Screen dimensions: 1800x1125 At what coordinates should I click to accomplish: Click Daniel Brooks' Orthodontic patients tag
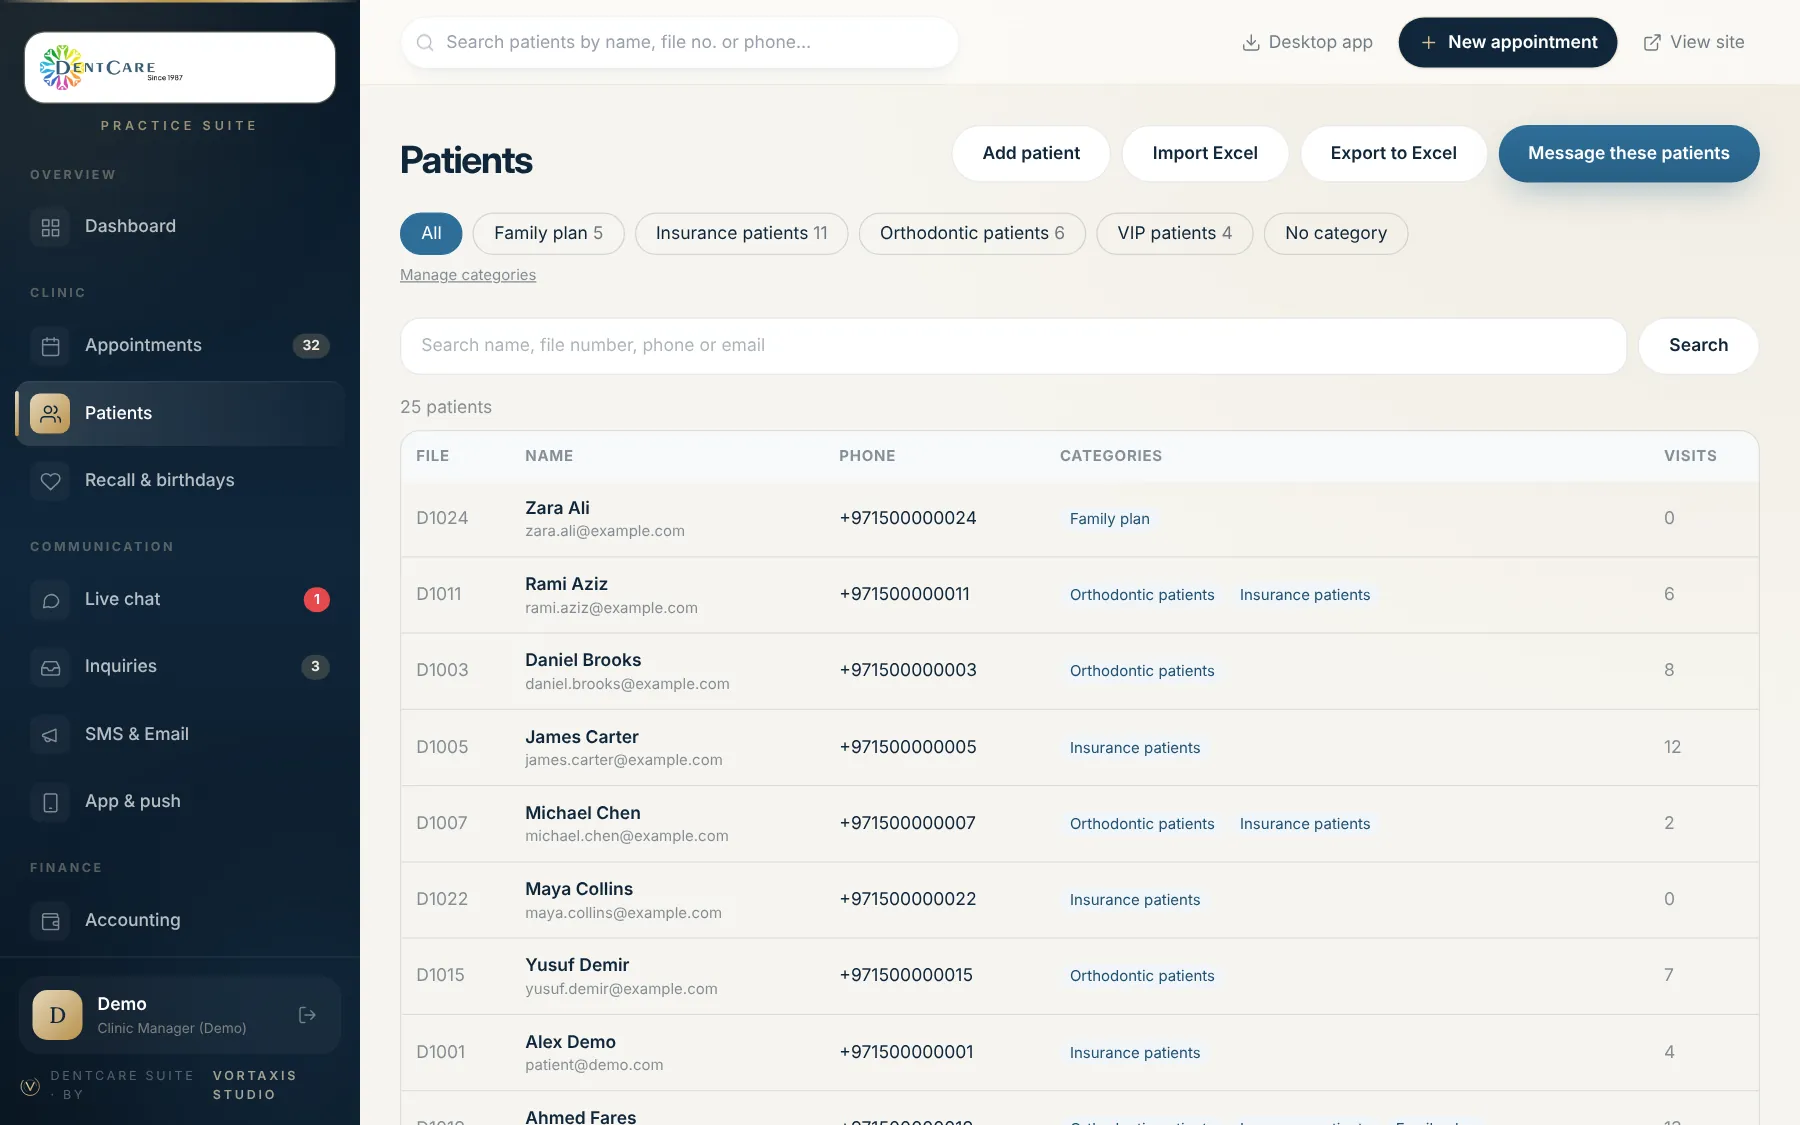pos(1142,671)
